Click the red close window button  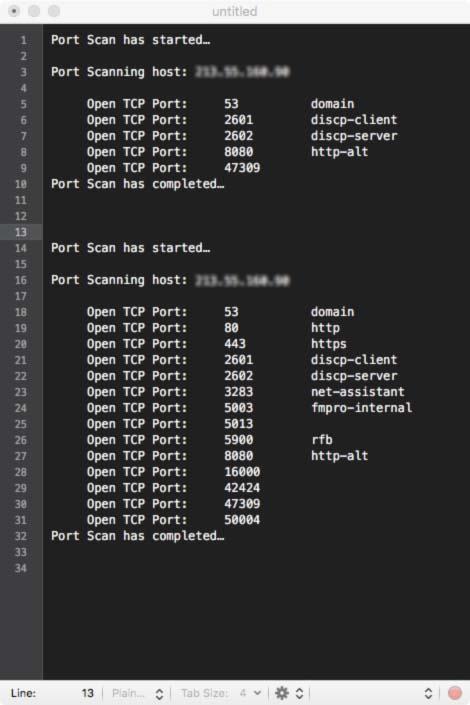(x=14, y=11)
